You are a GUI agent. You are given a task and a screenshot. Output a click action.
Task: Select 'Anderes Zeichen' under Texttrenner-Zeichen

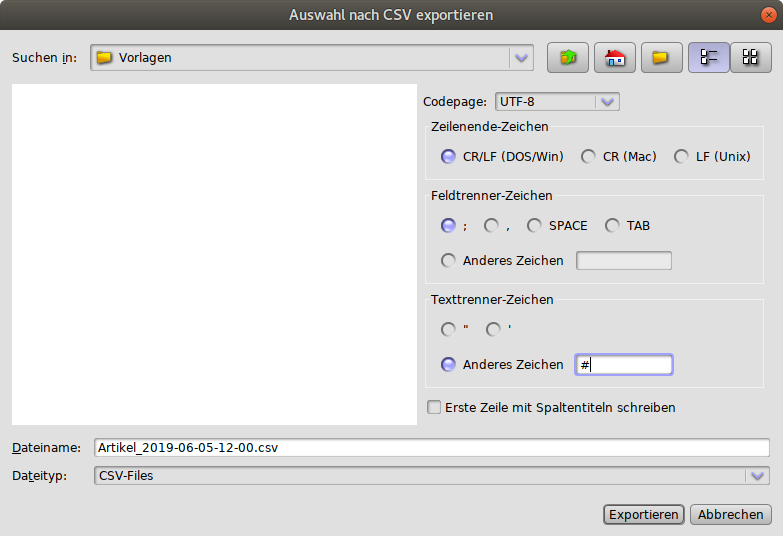448,365
